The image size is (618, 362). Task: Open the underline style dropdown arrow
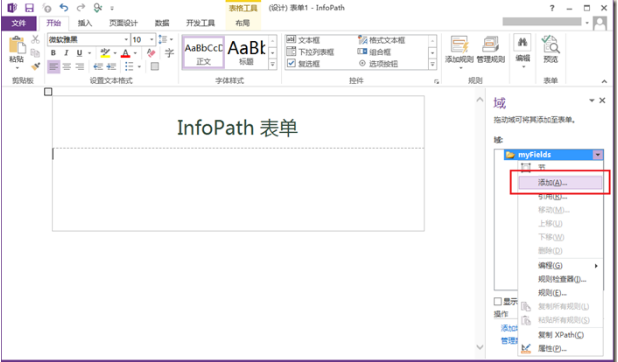click(x=89, y=53)
